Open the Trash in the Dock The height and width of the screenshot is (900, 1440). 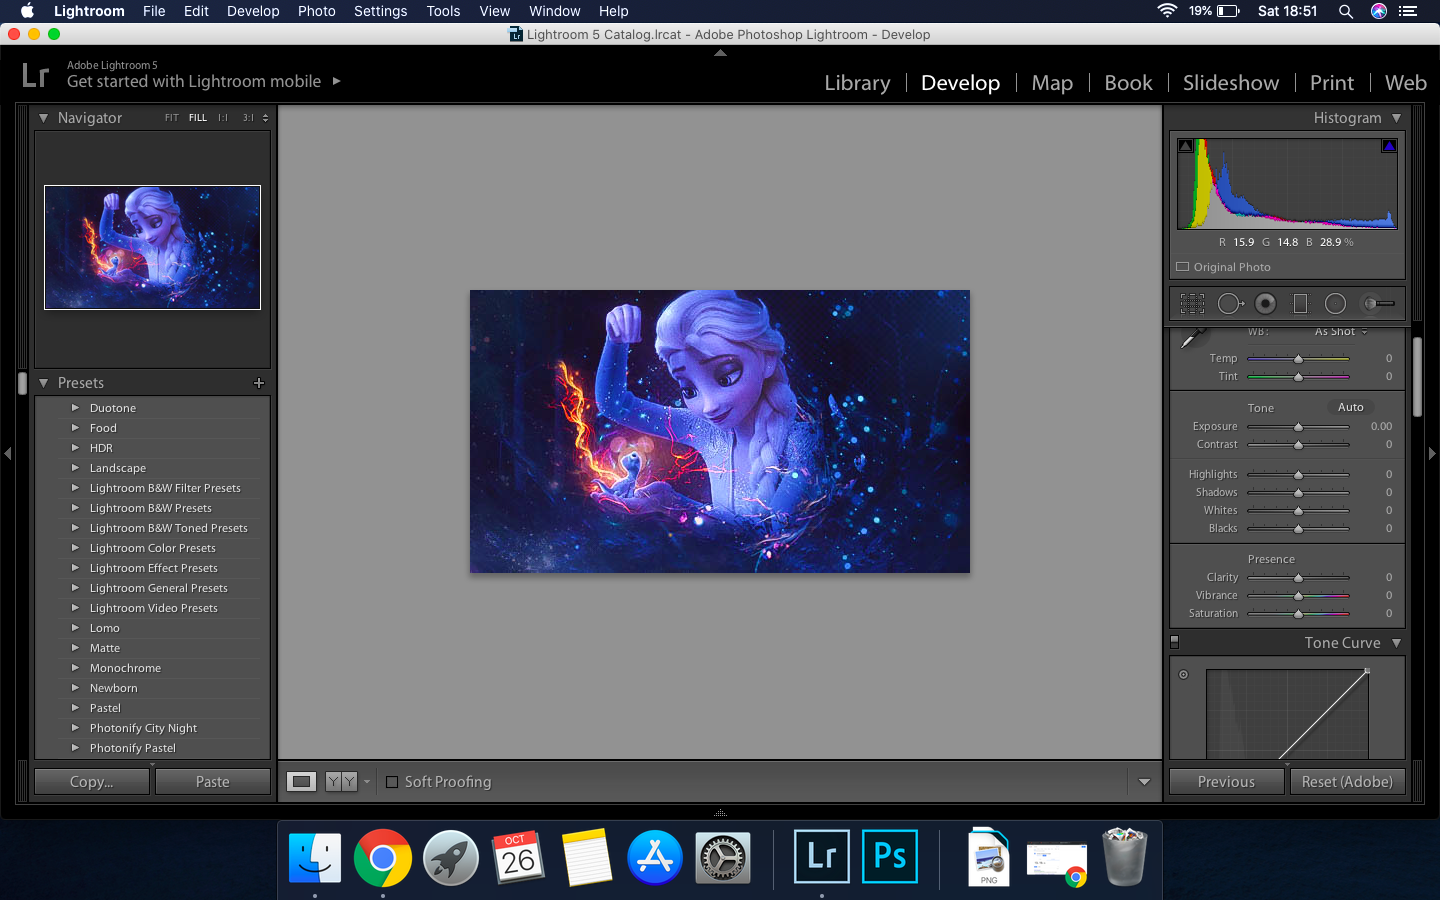1125,857
